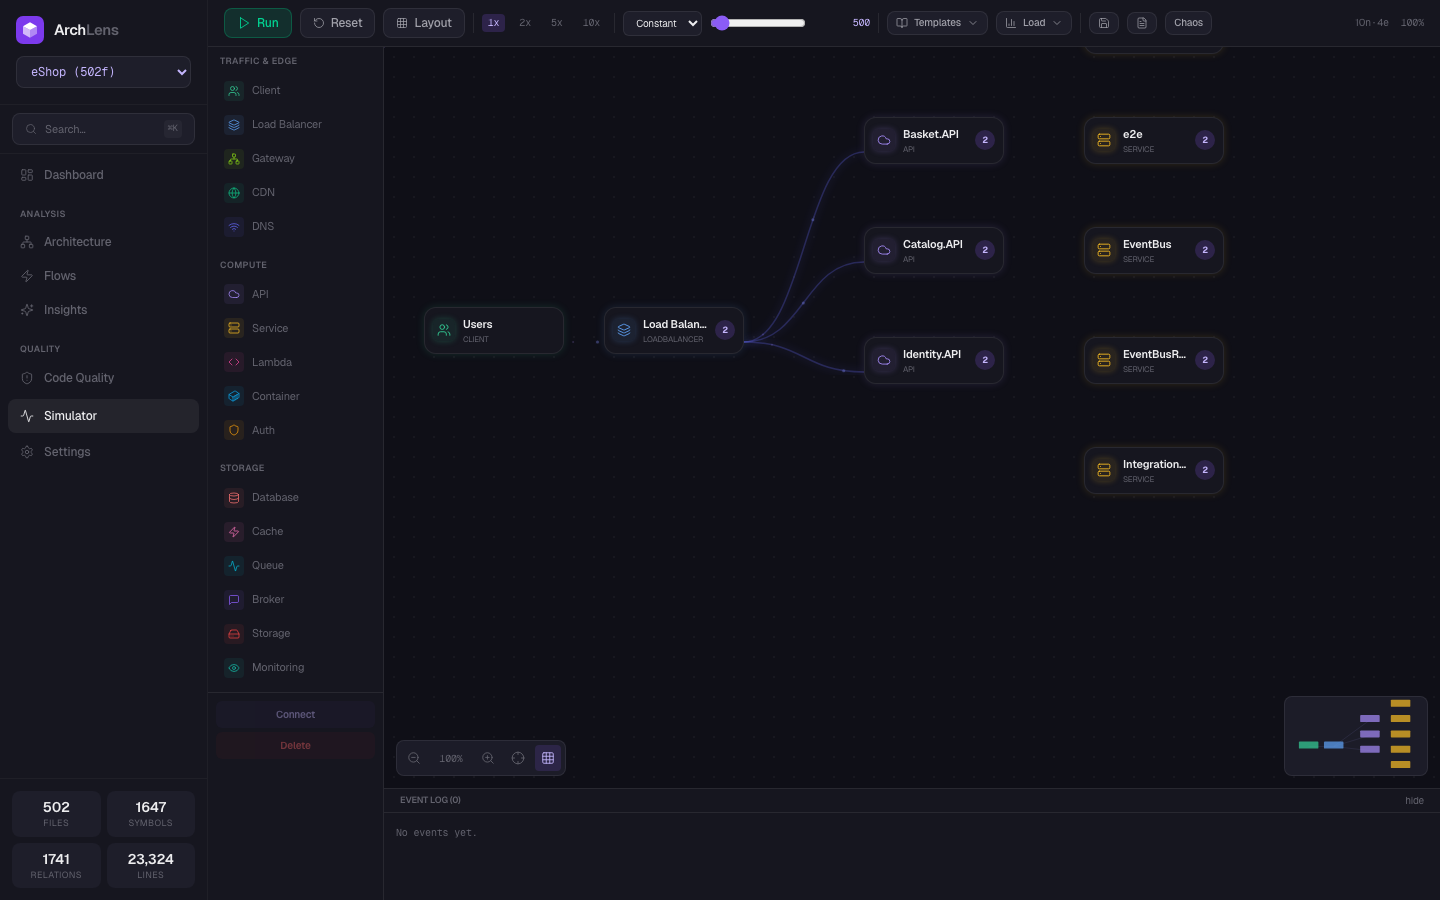Choose the Storage component in the palette
This screenshot has width=1440, height=900.
pyautogui.click(x=295, y=634)
